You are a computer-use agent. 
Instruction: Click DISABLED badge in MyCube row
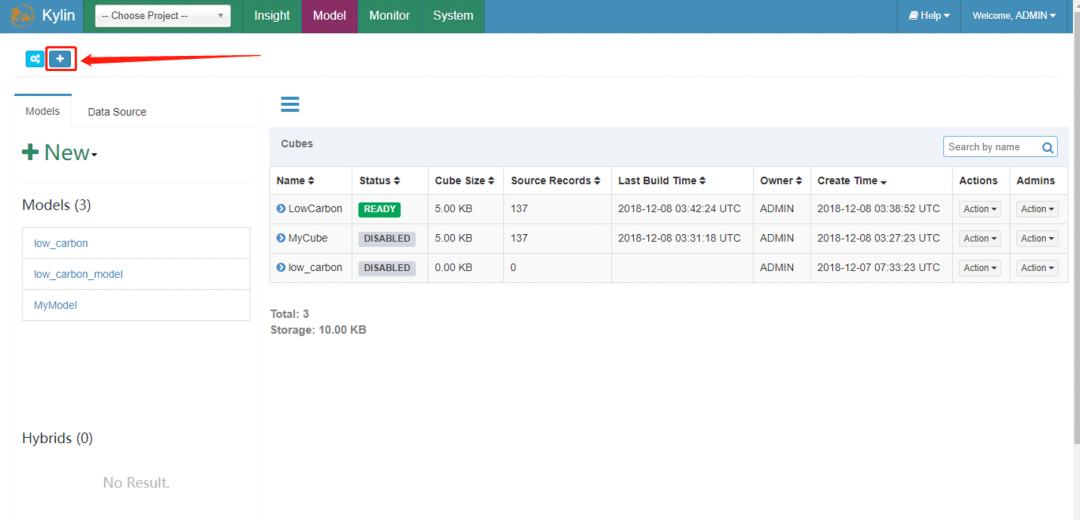coord(386,238)
